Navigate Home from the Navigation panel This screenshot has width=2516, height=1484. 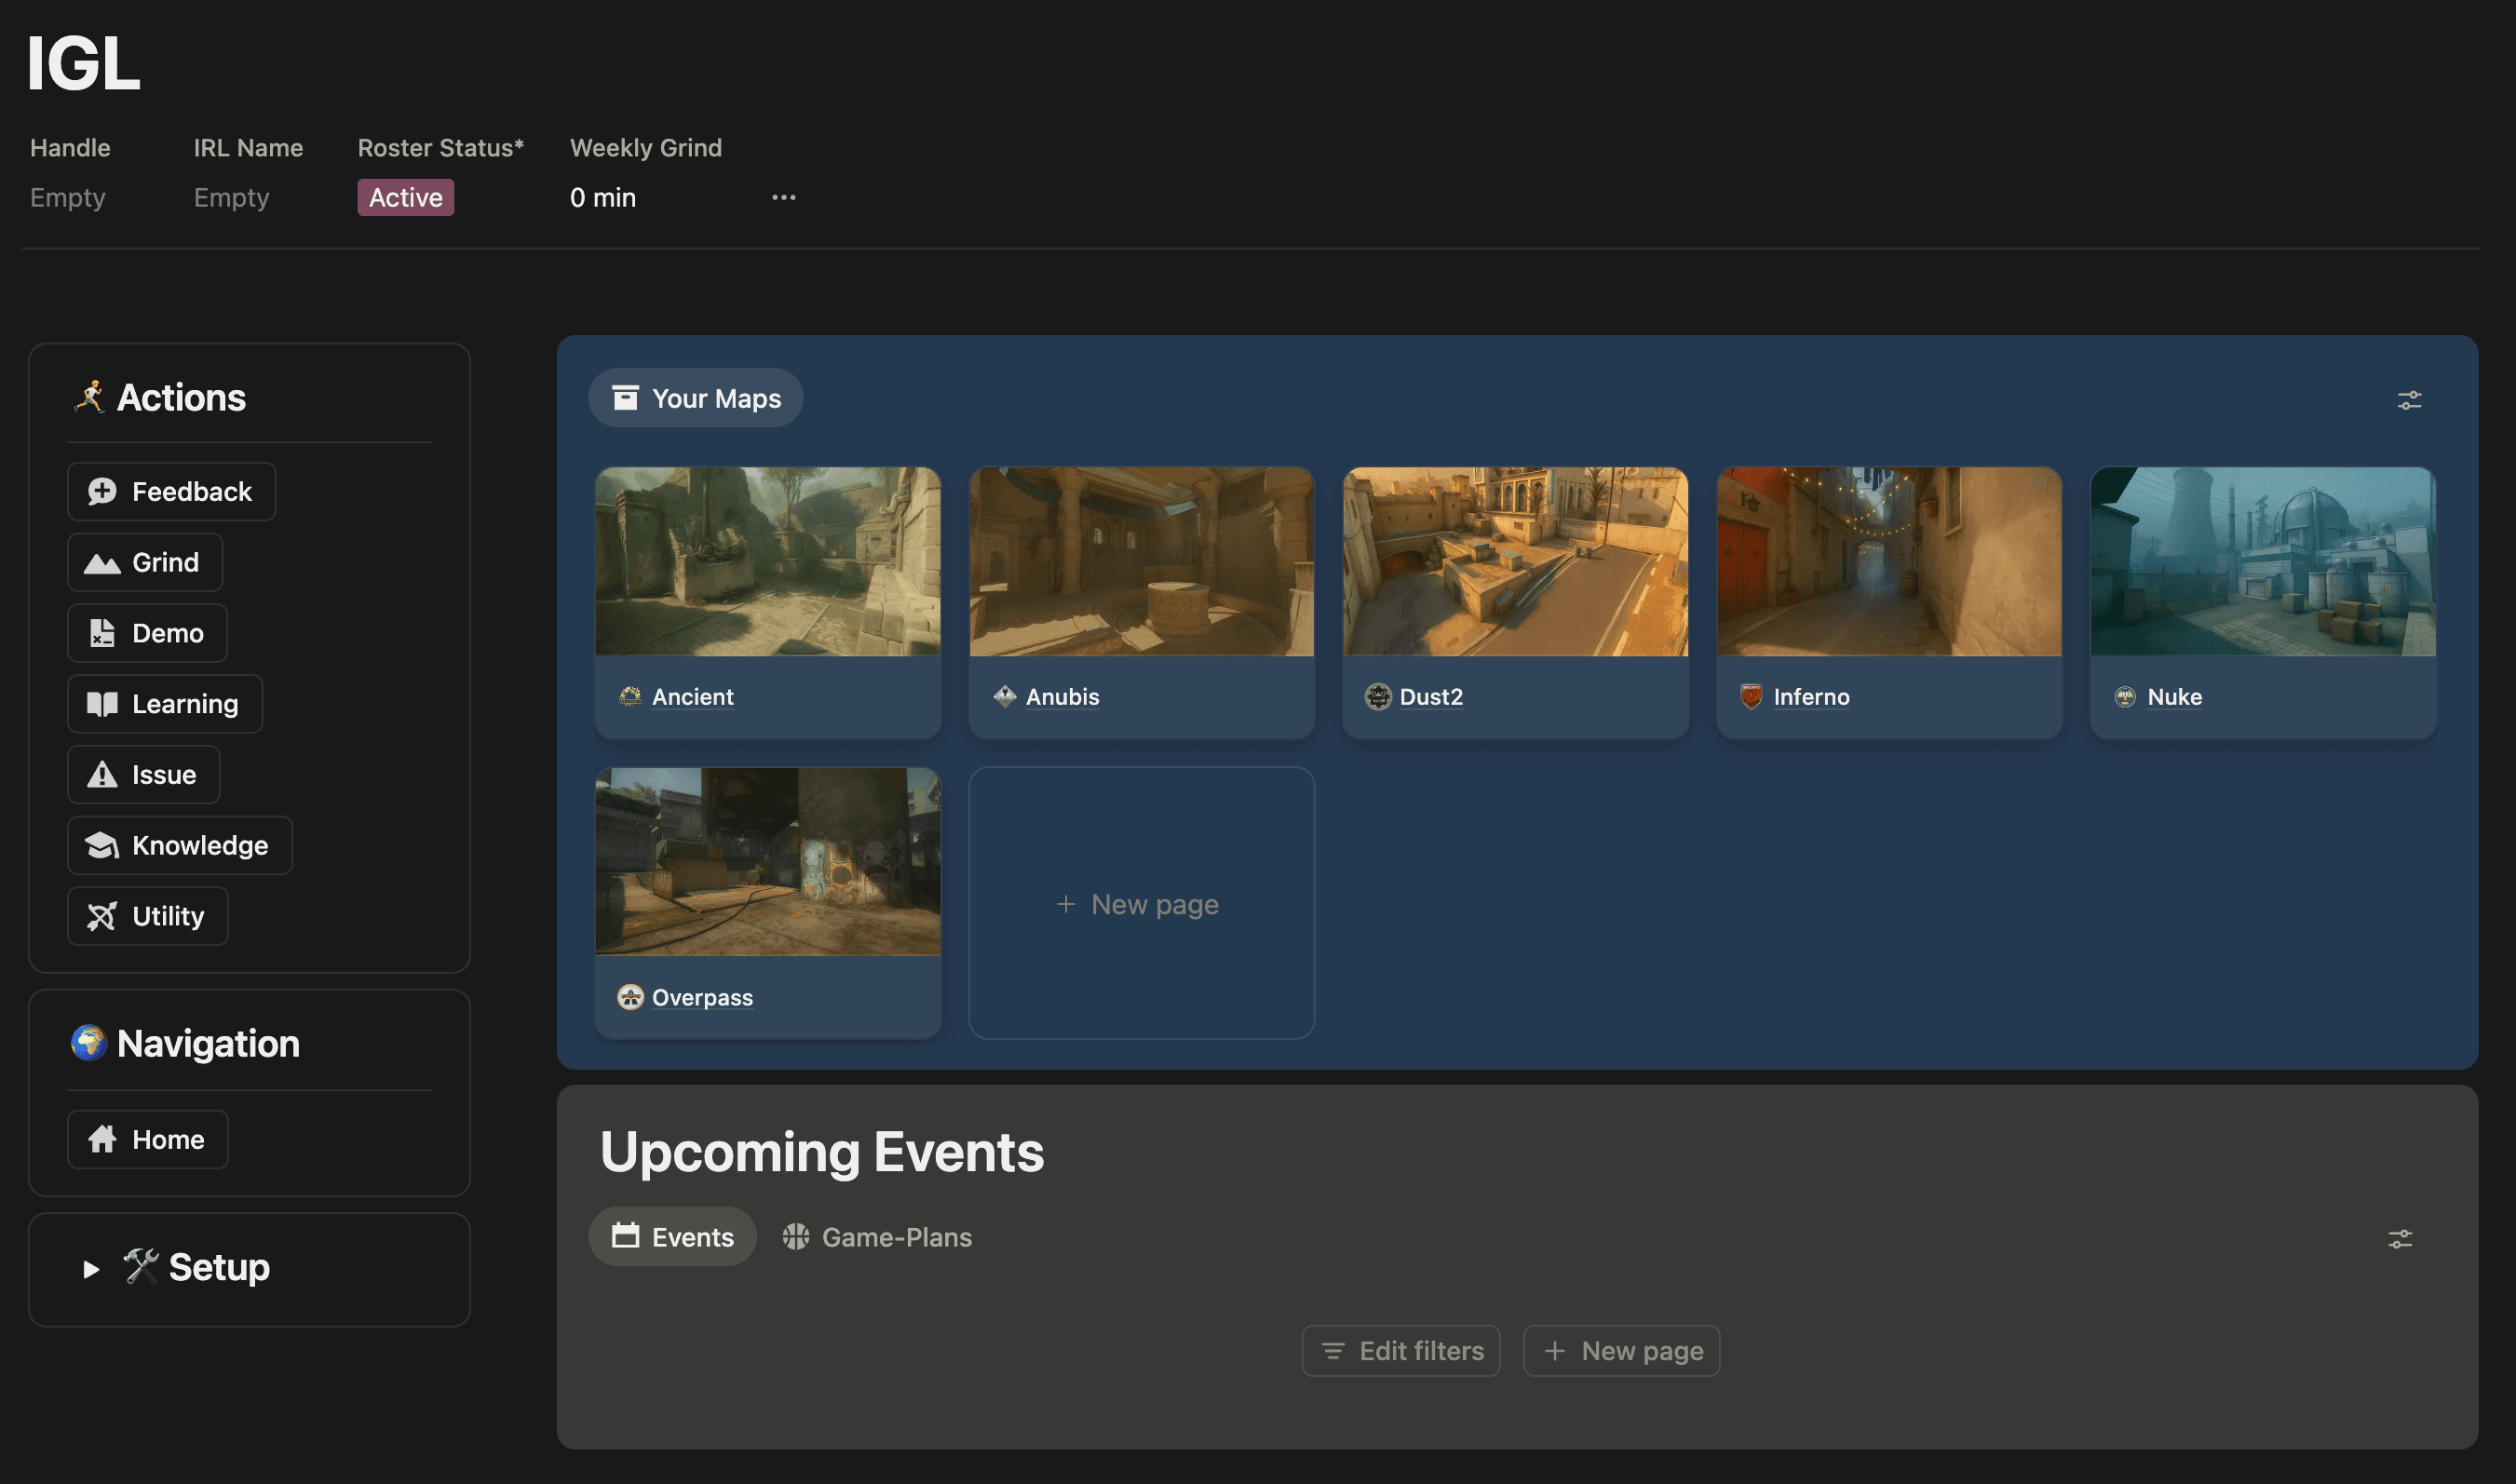tap(147, 1139)
